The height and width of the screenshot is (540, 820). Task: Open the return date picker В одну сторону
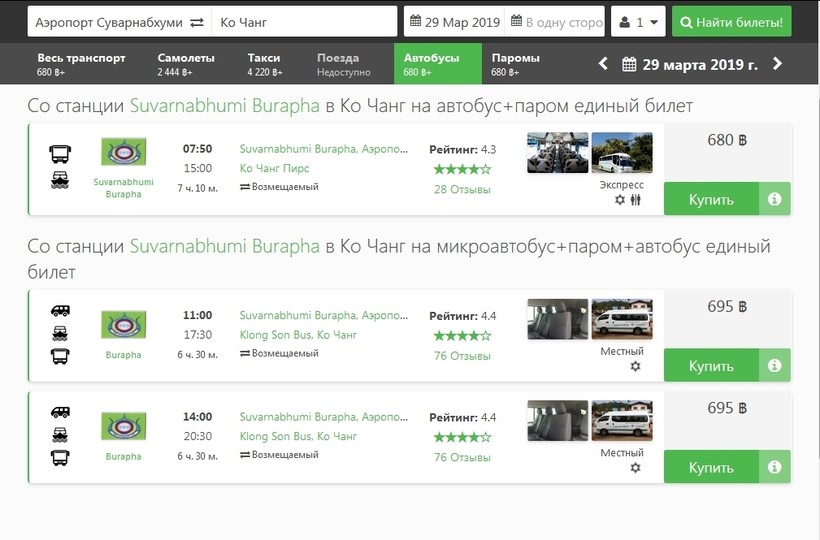[x=556, y=22]
